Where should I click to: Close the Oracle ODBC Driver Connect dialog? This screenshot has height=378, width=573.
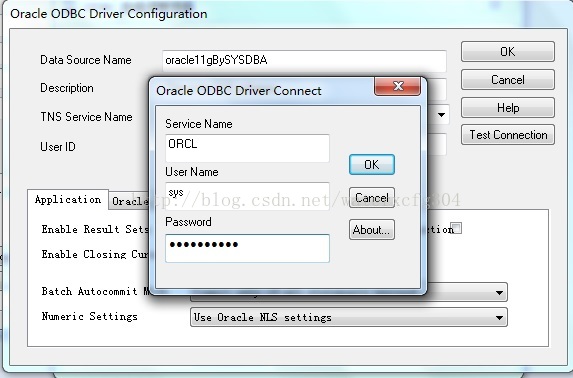pyautogui.click(x=397, y=86)
